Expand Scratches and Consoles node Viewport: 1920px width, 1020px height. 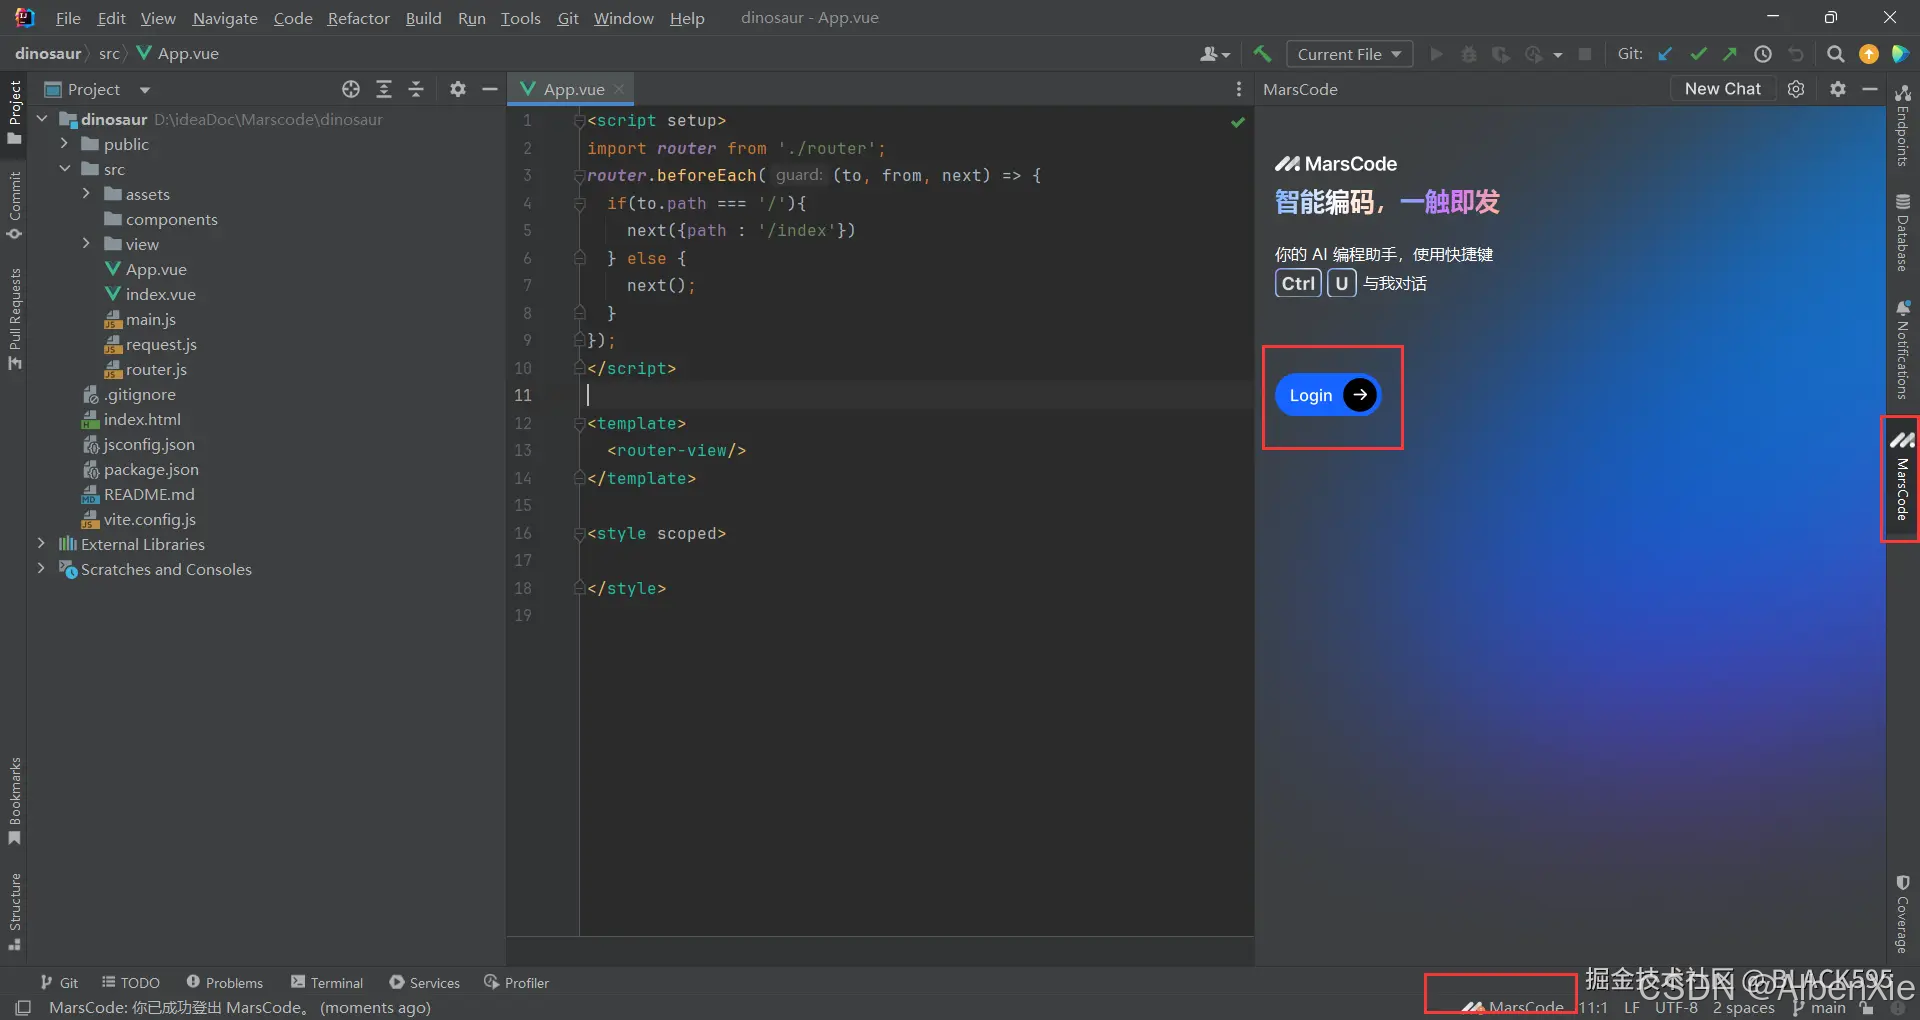point(41,569)
